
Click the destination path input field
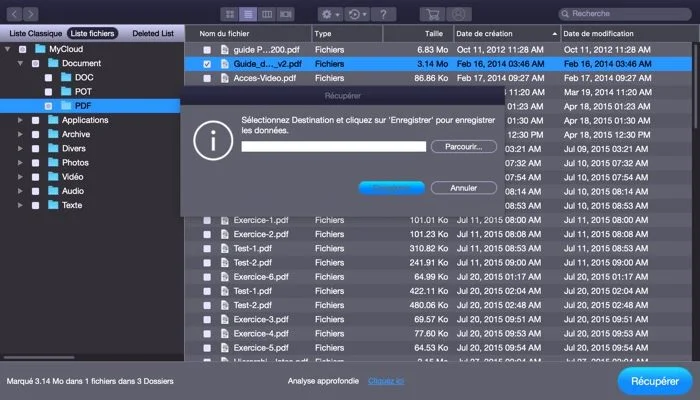click(333, 146)
